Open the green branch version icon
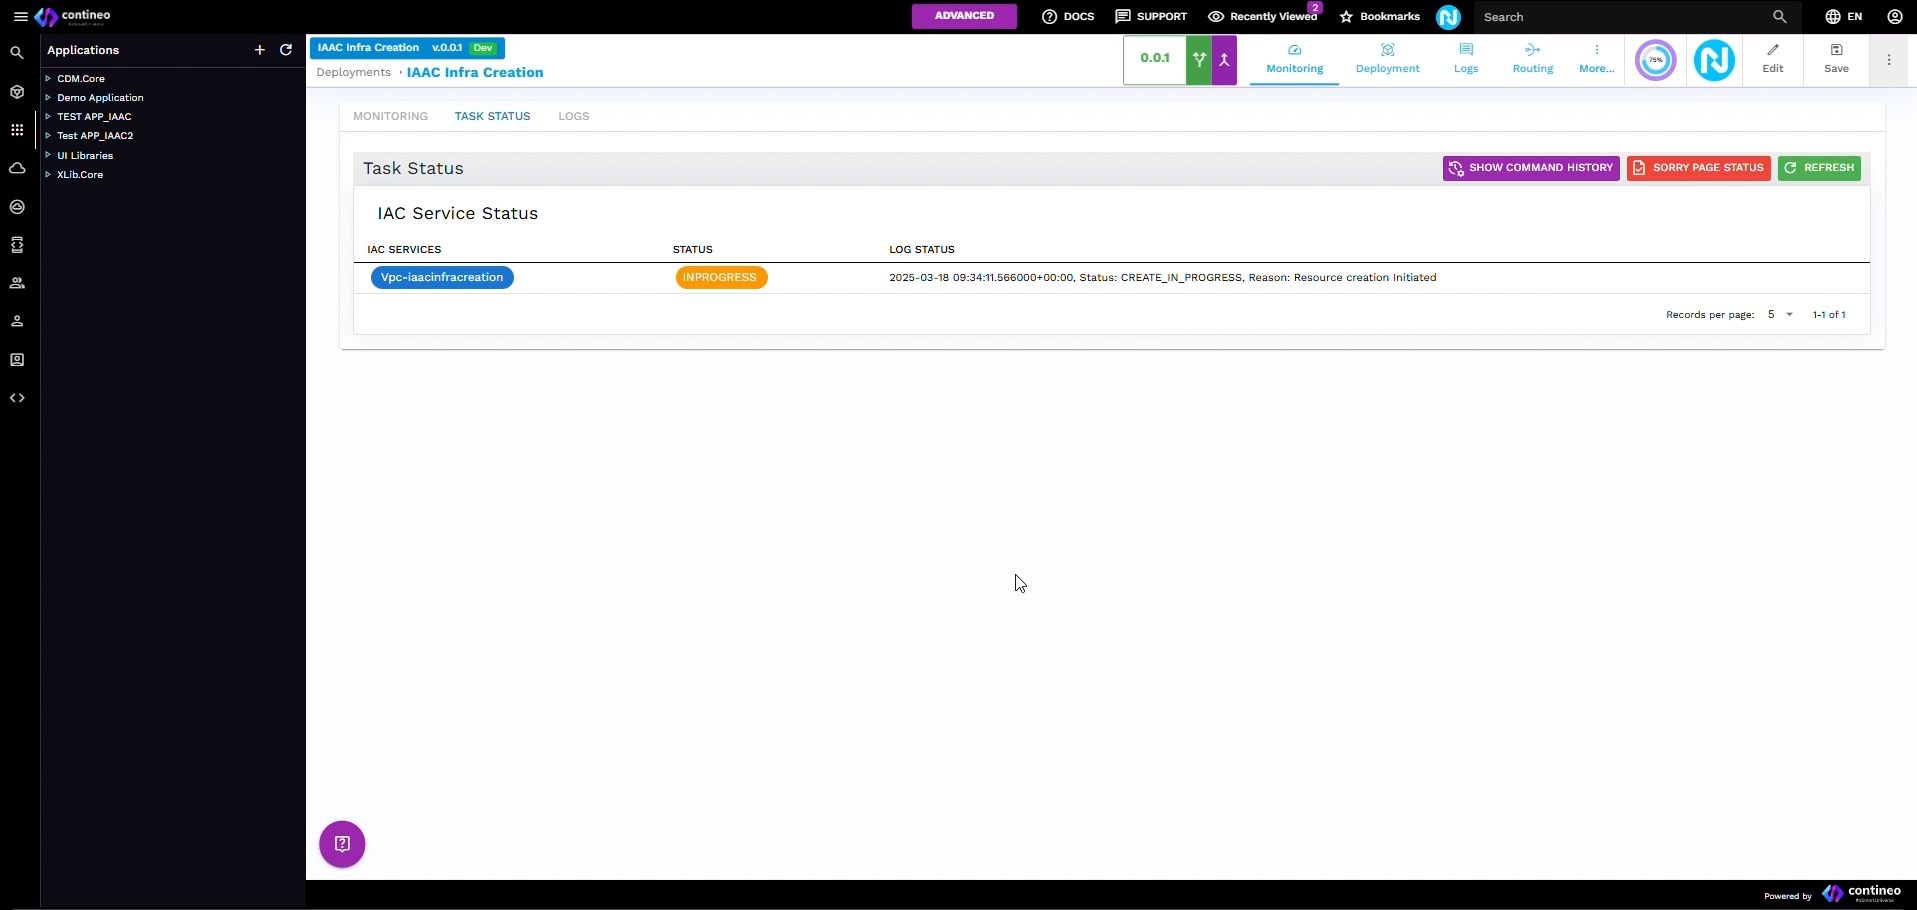This screenshot has height=910, width=1917. tap(1199, 60)
